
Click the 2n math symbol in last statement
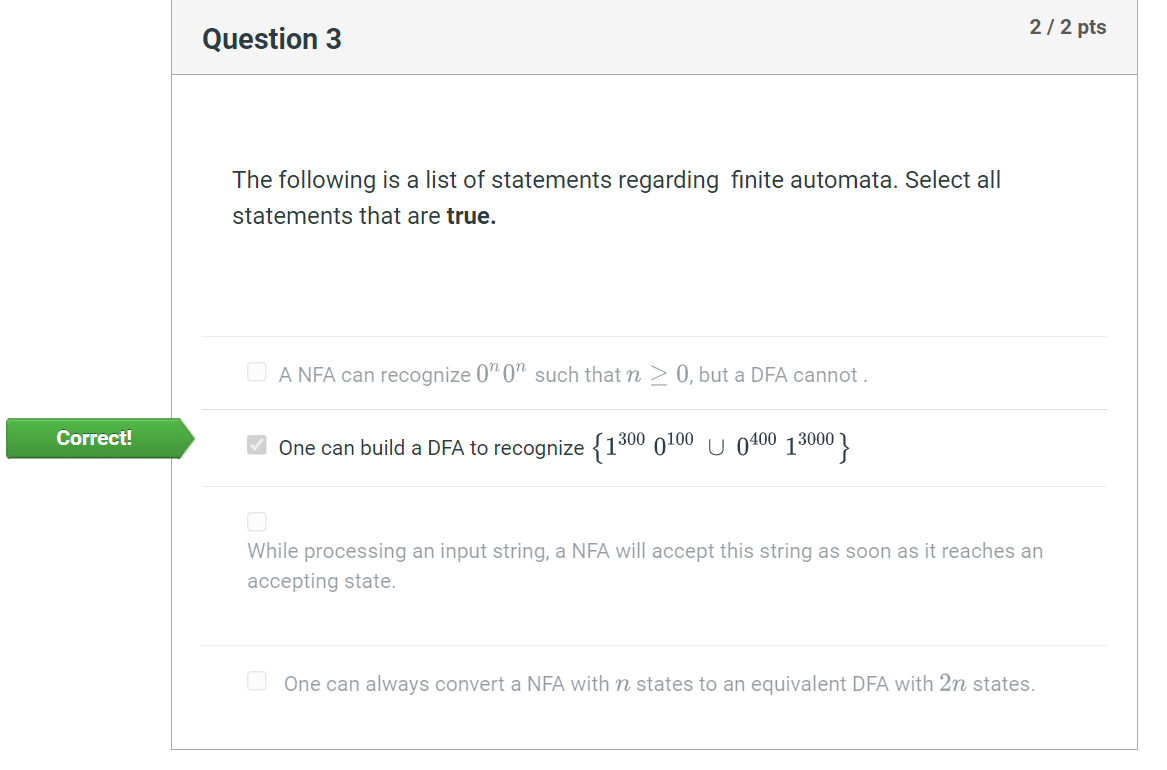click(x=953, y=682)
